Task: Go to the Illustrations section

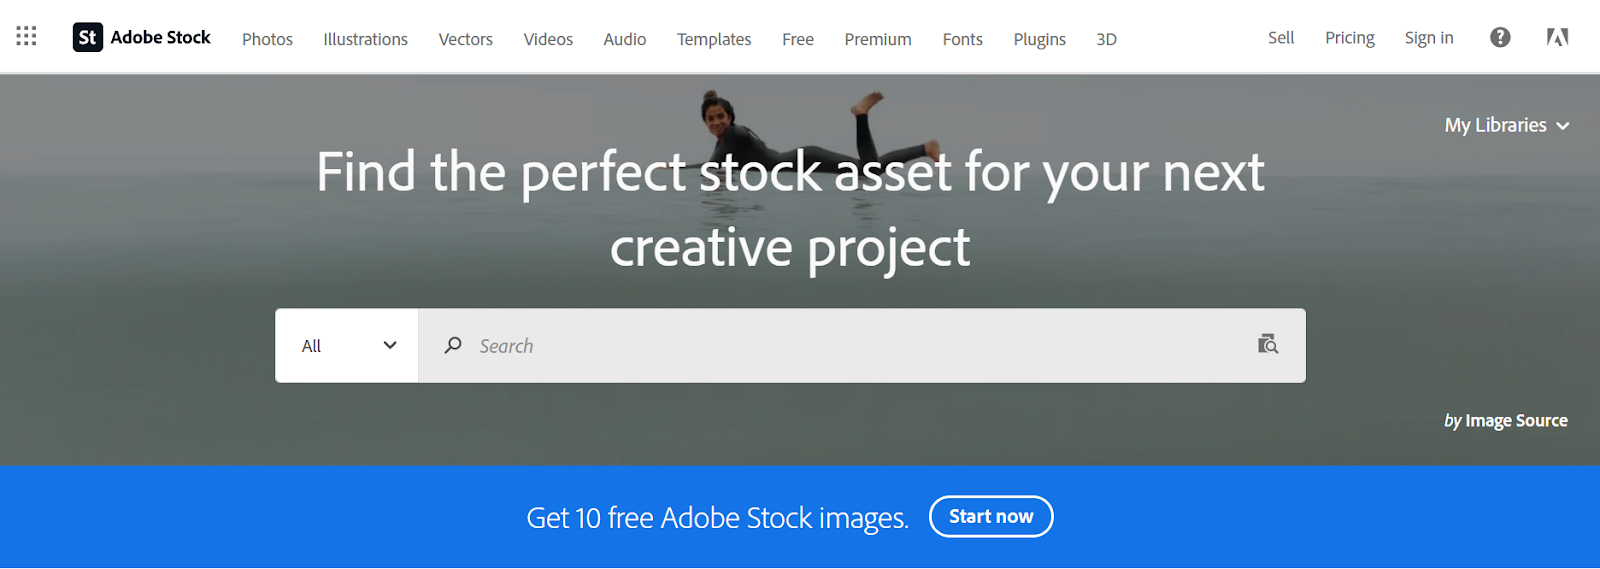Action: coord(365,39)
